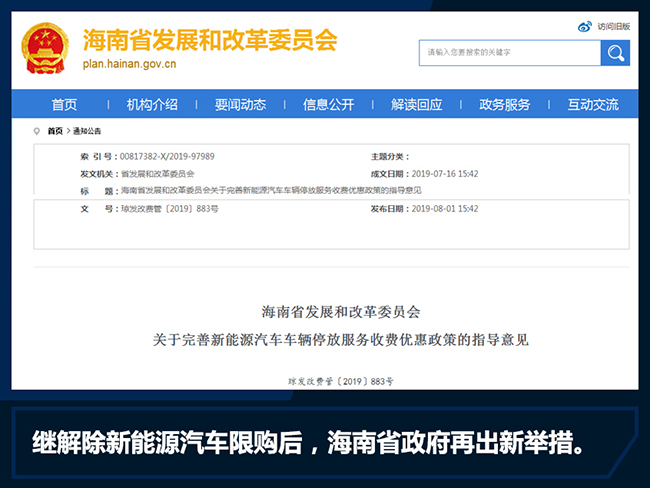The height and width of the screenshot is (488, 650).
Task: Select index number 00817382-X/2019-97989
Action: 167,156
